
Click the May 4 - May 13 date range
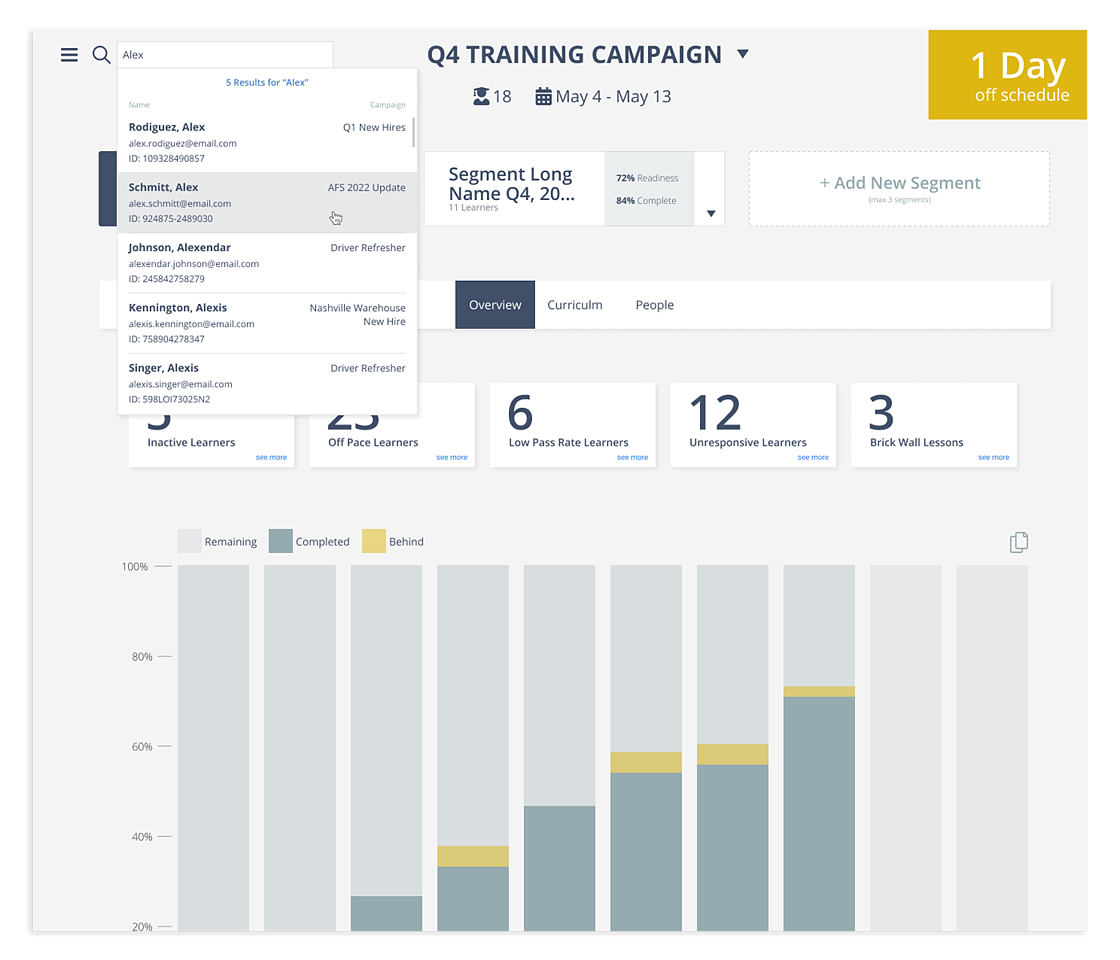(614, 96)
